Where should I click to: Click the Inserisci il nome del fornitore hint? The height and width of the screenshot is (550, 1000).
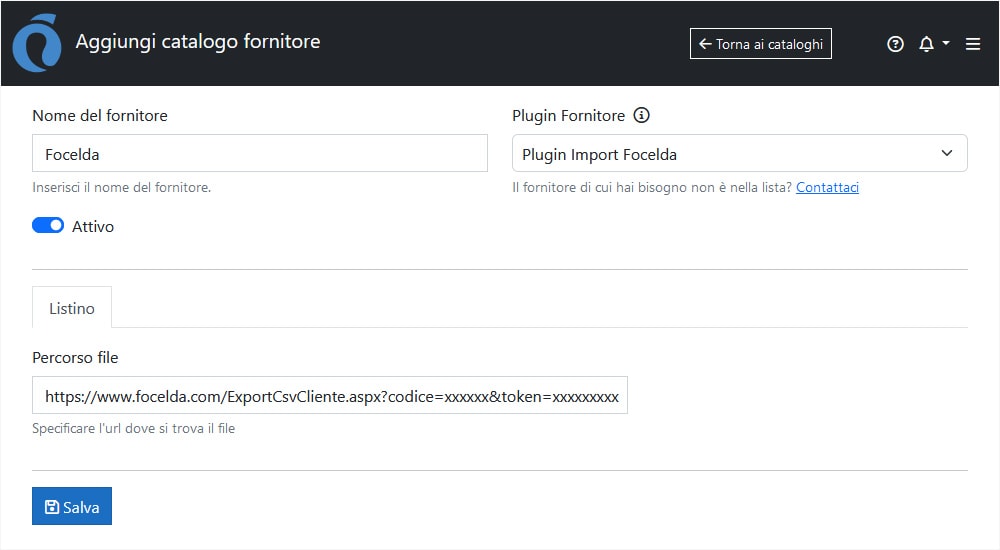point(121,188)
